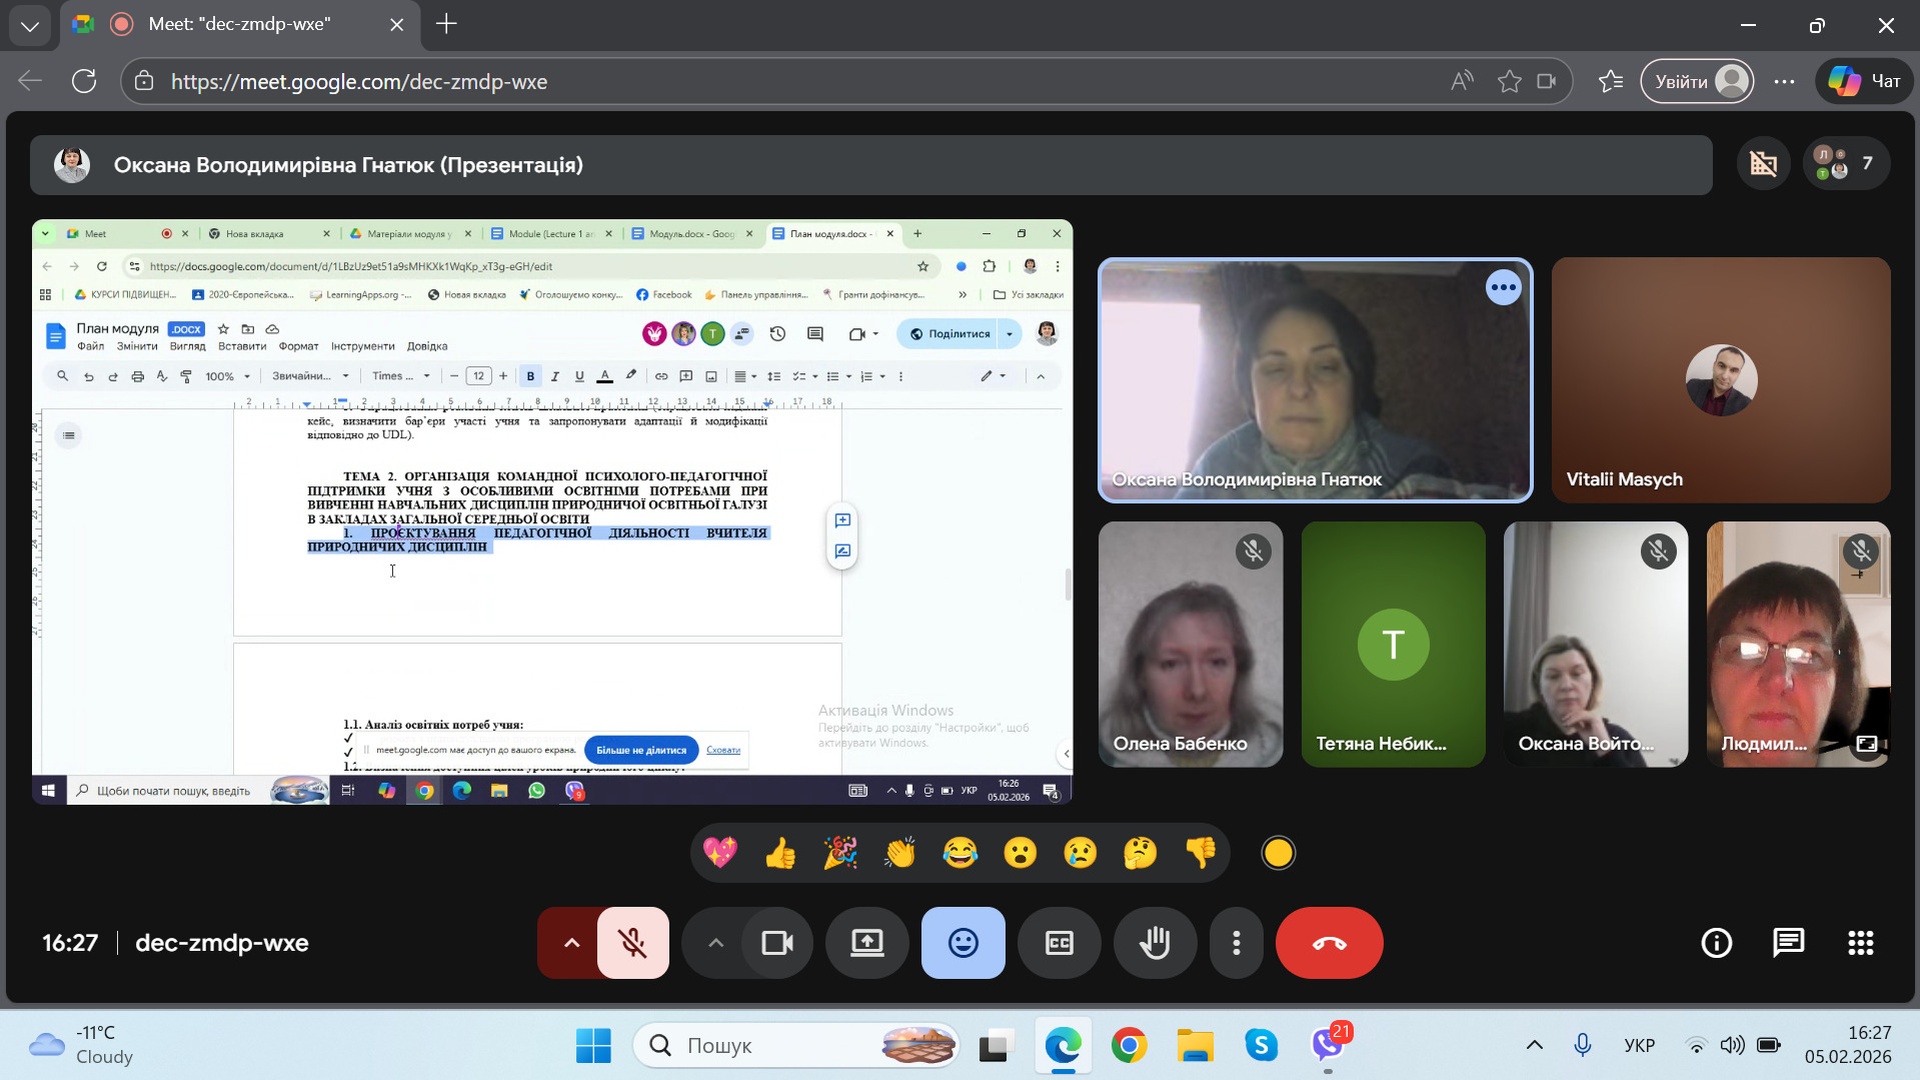
Task: Click the browser address bar URL
Action: pos(359,82)
